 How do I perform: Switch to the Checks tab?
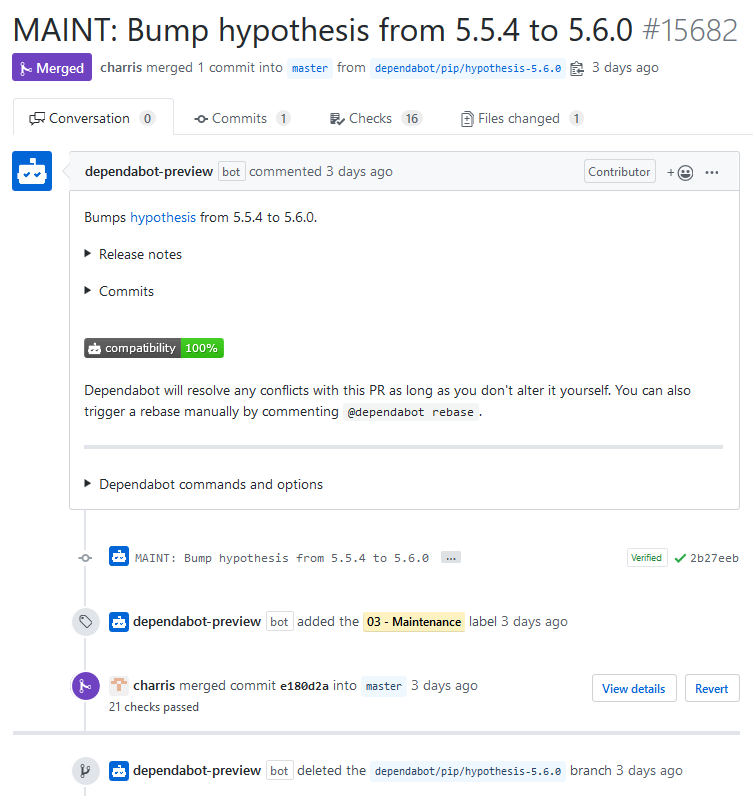(376, 118)
